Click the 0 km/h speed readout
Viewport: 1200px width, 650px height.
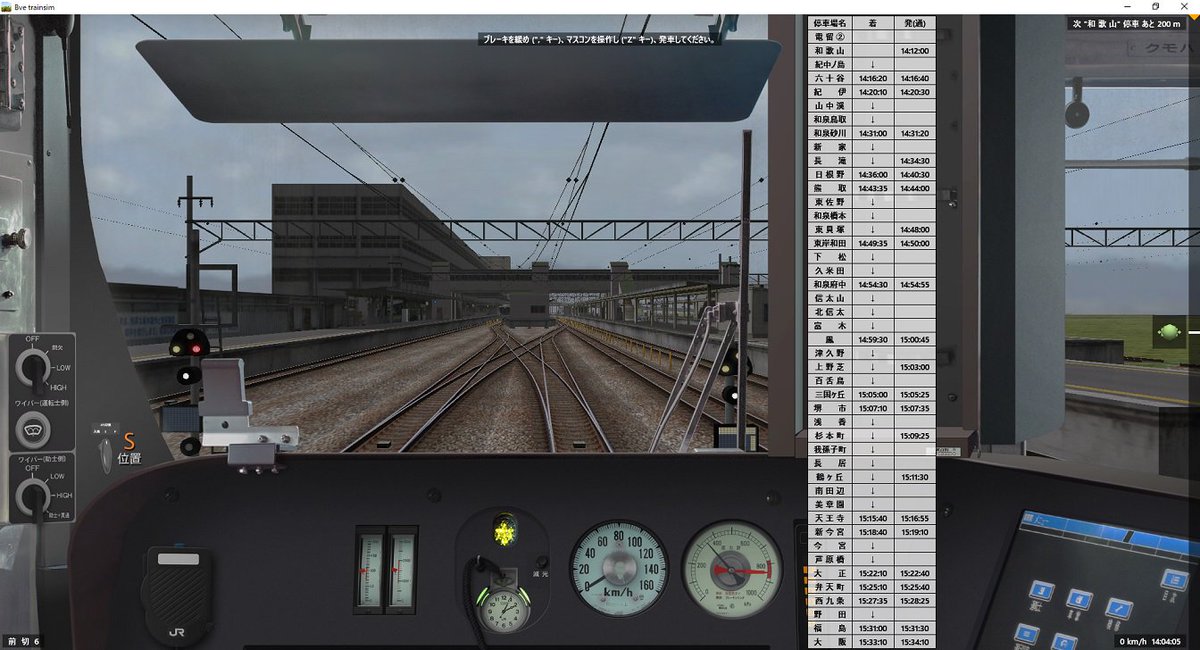point(1133,641)
